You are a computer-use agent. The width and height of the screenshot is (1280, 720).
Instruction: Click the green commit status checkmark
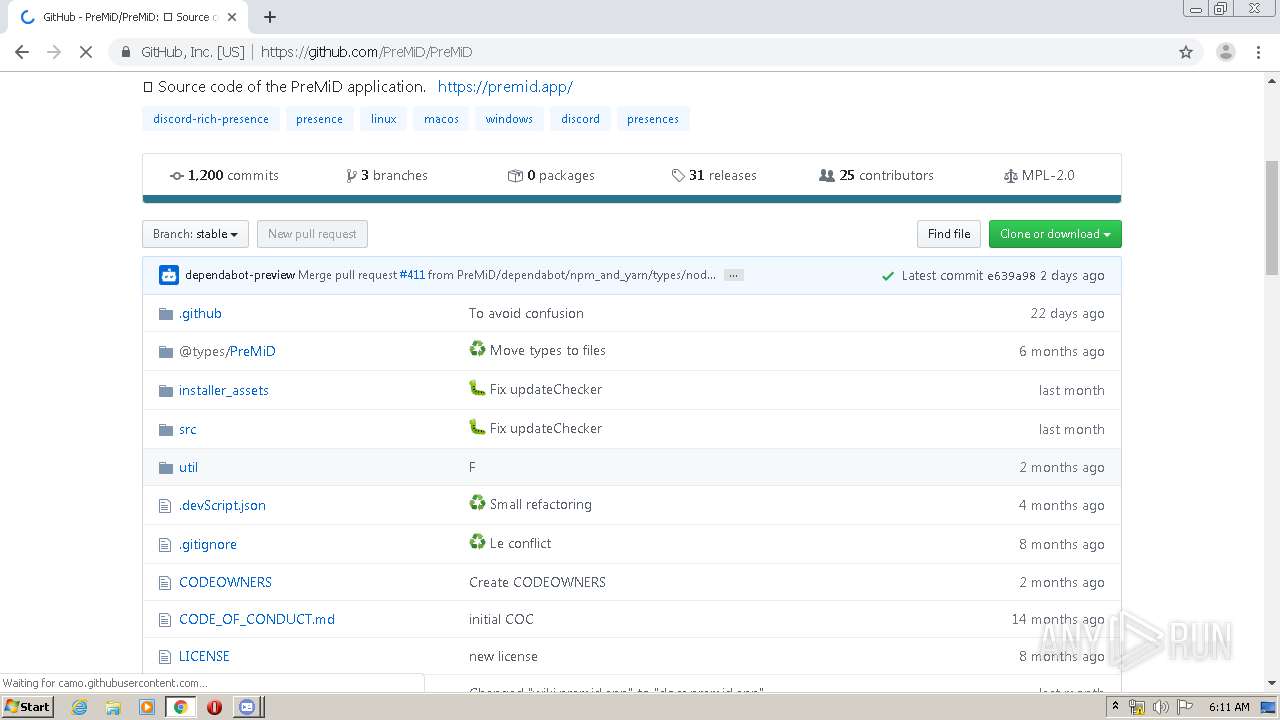tap(888, 276)
